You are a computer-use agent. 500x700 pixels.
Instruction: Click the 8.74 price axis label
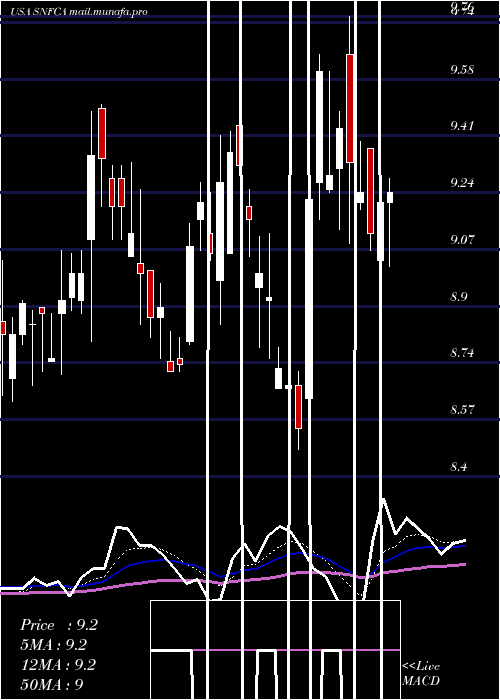[462, 353]
